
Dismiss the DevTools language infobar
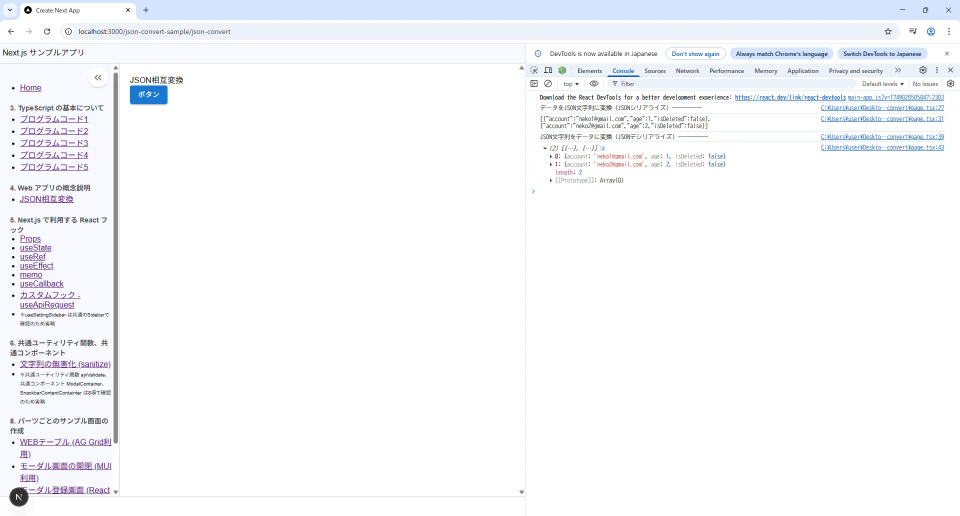point(947,54)
